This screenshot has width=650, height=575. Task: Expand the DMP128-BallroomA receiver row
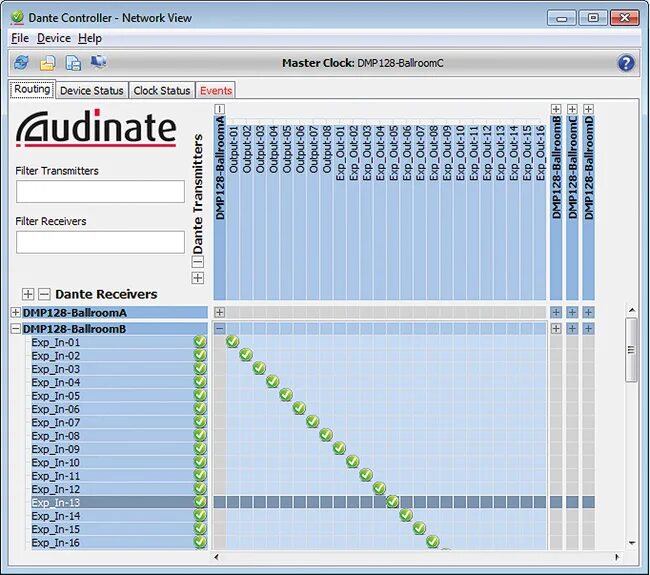click(x=15, y=312)
